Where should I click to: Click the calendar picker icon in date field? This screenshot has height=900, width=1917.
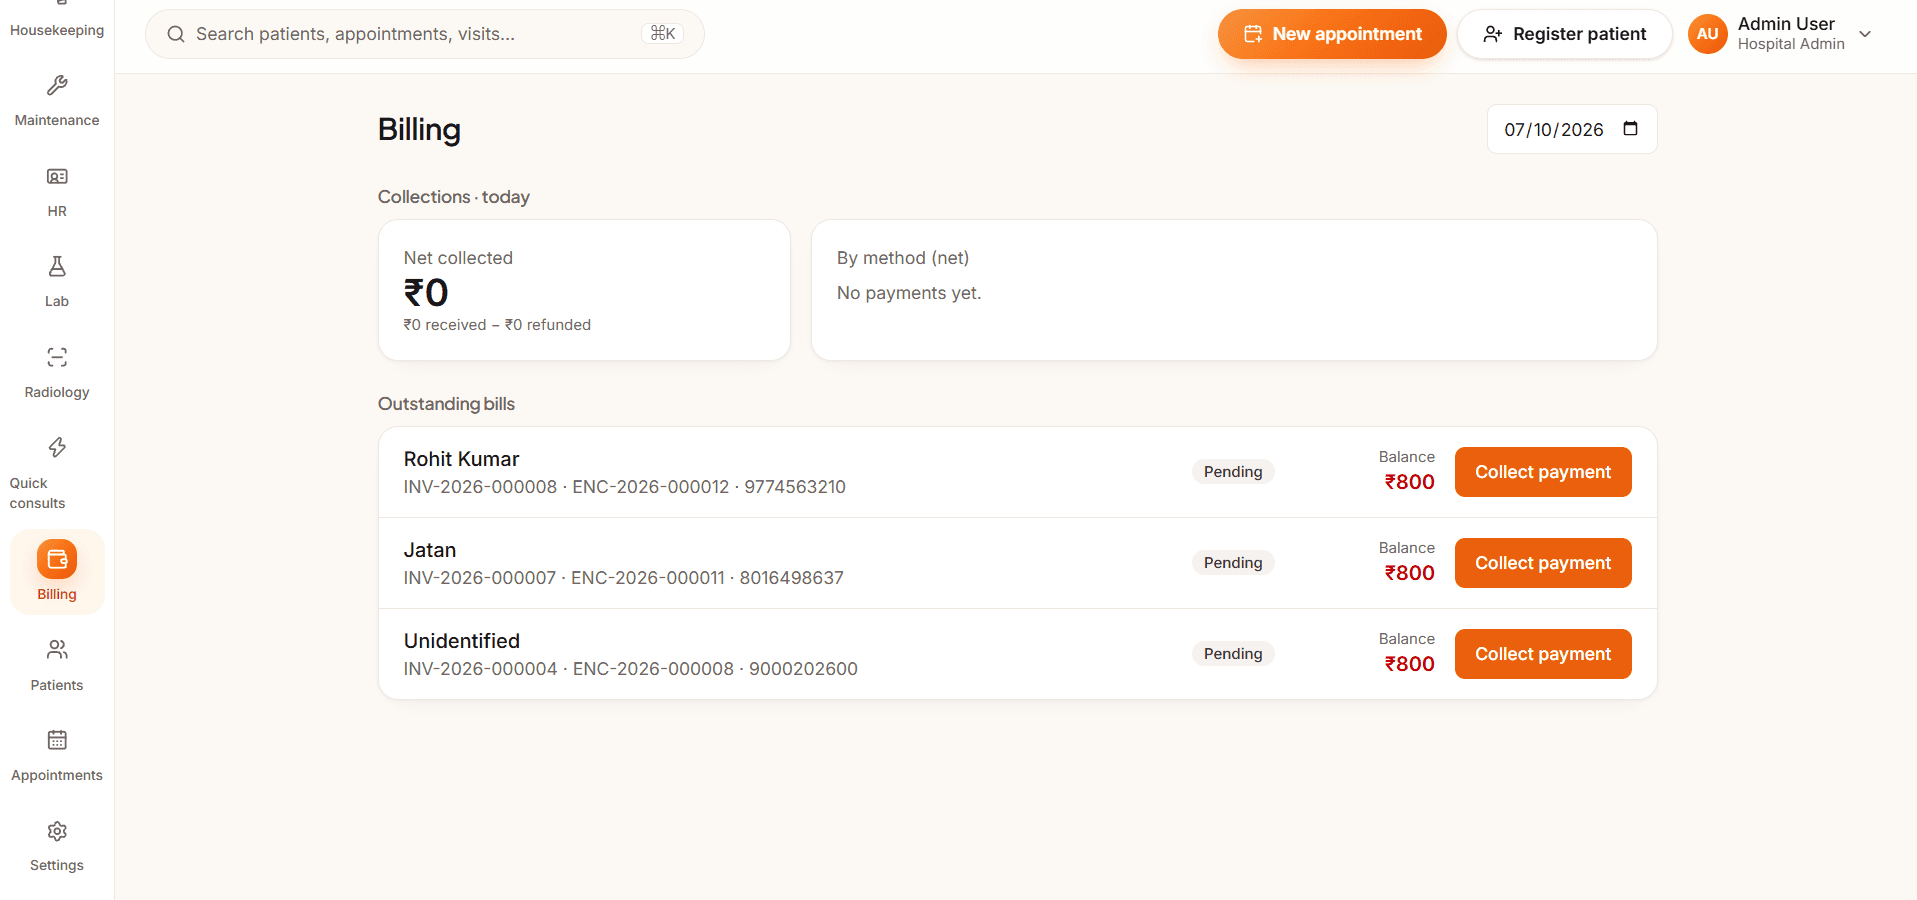pyautogui.click(x=1630, y=129)
